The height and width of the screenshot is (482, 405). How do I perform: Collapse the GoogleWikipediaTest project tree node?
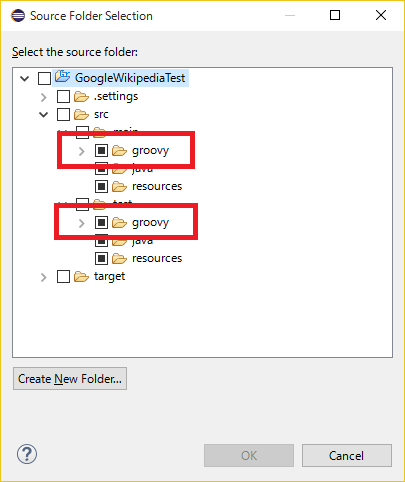click(25, 79)
